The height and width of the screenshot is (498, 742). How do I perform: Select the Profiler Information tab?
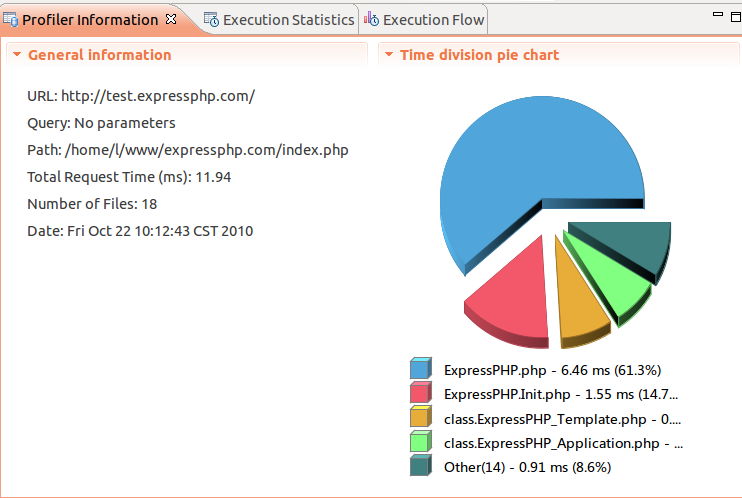click(x=90, y=20)
